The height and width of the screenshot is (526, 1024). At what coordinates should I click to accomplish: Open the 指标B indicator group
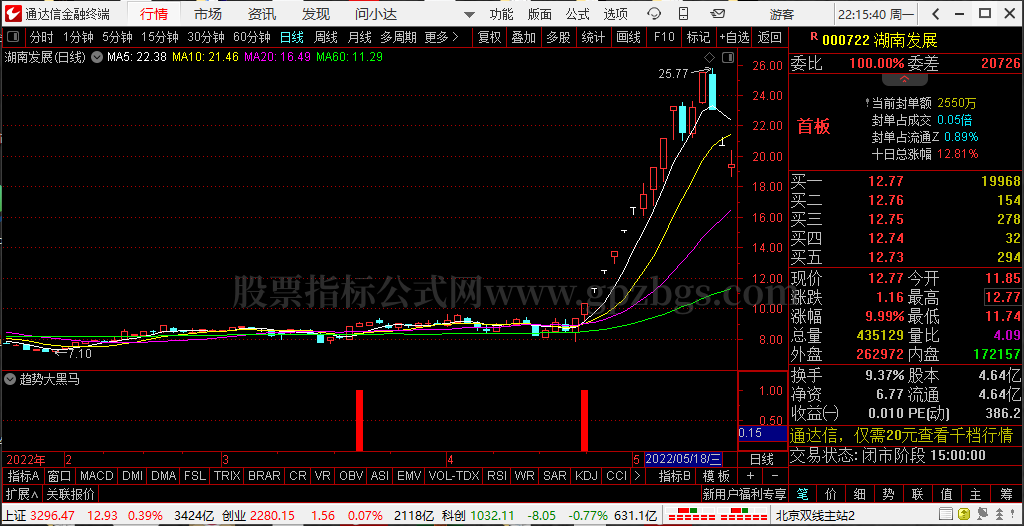(x=675, y=476)
